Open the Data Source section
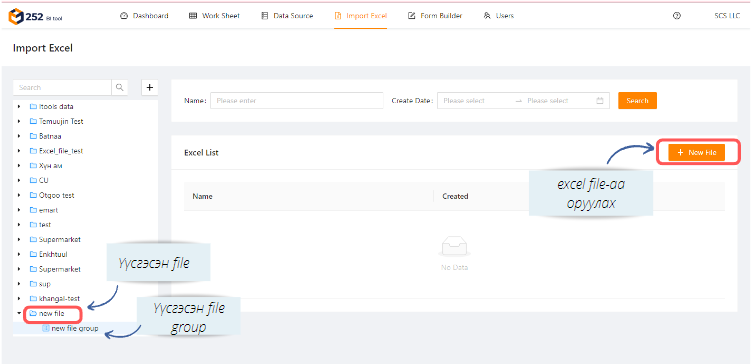The height and width of the screenshot is (364, 753). [287, 16]
